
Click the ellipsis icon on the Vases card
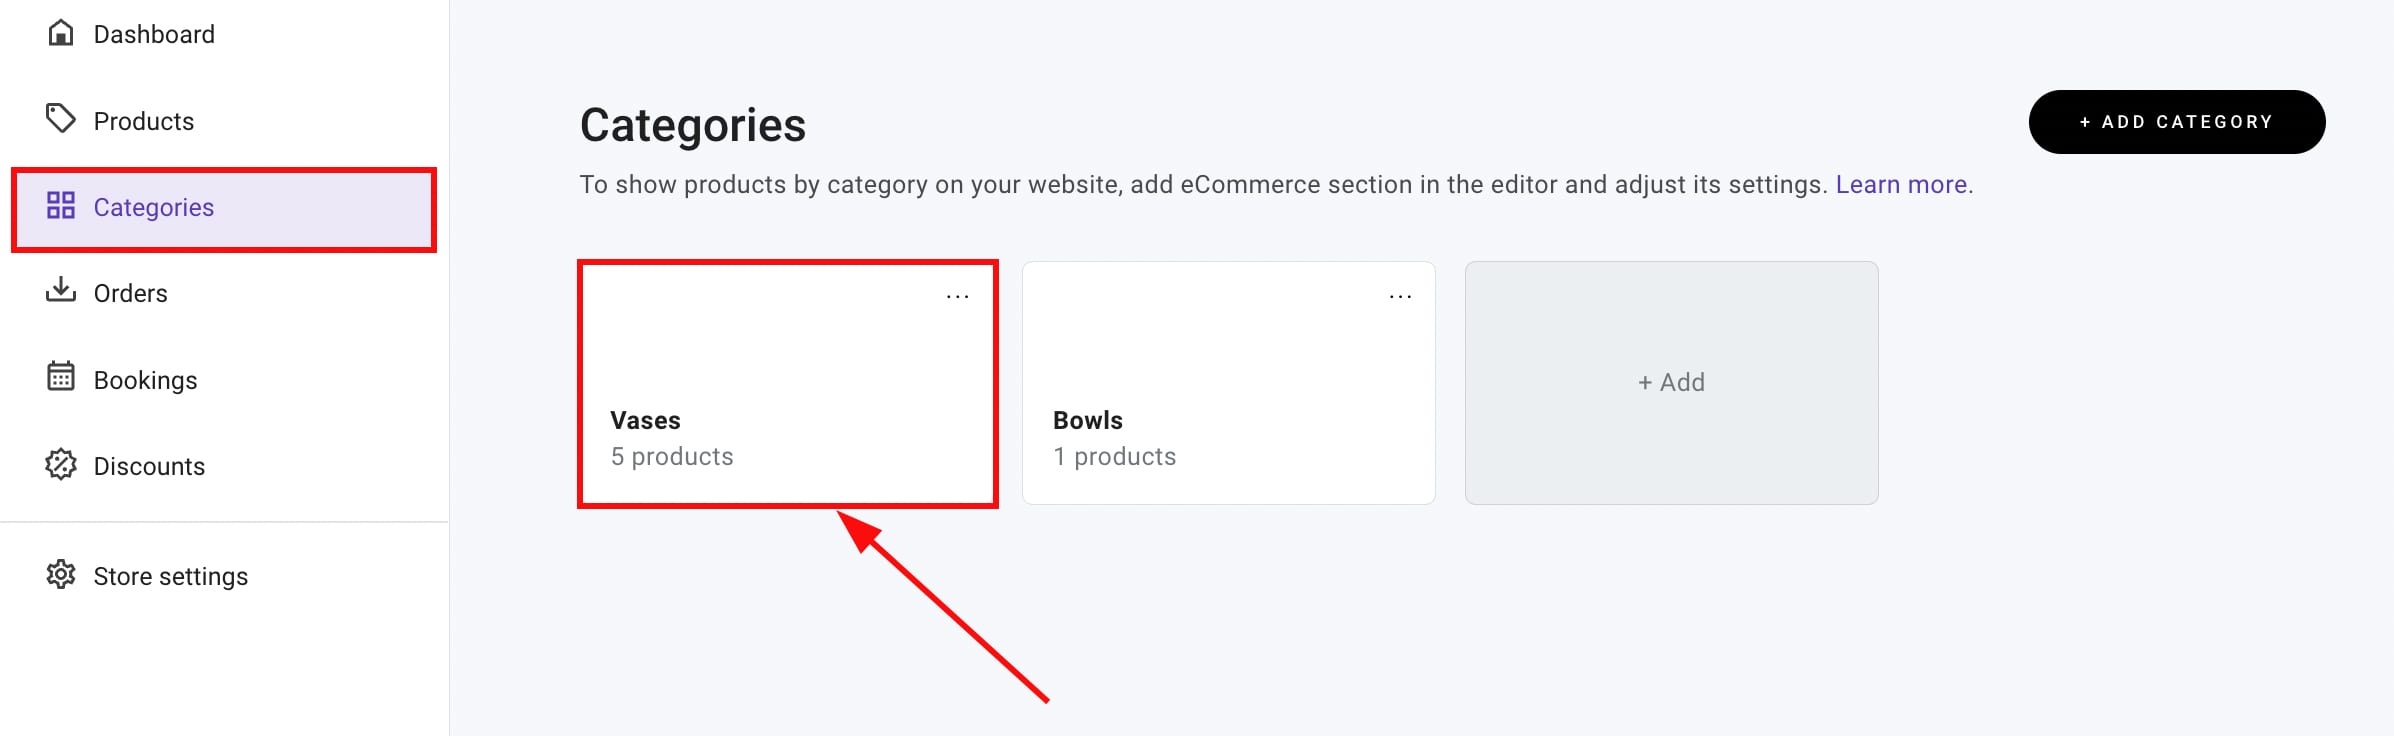tap(957, 296)
